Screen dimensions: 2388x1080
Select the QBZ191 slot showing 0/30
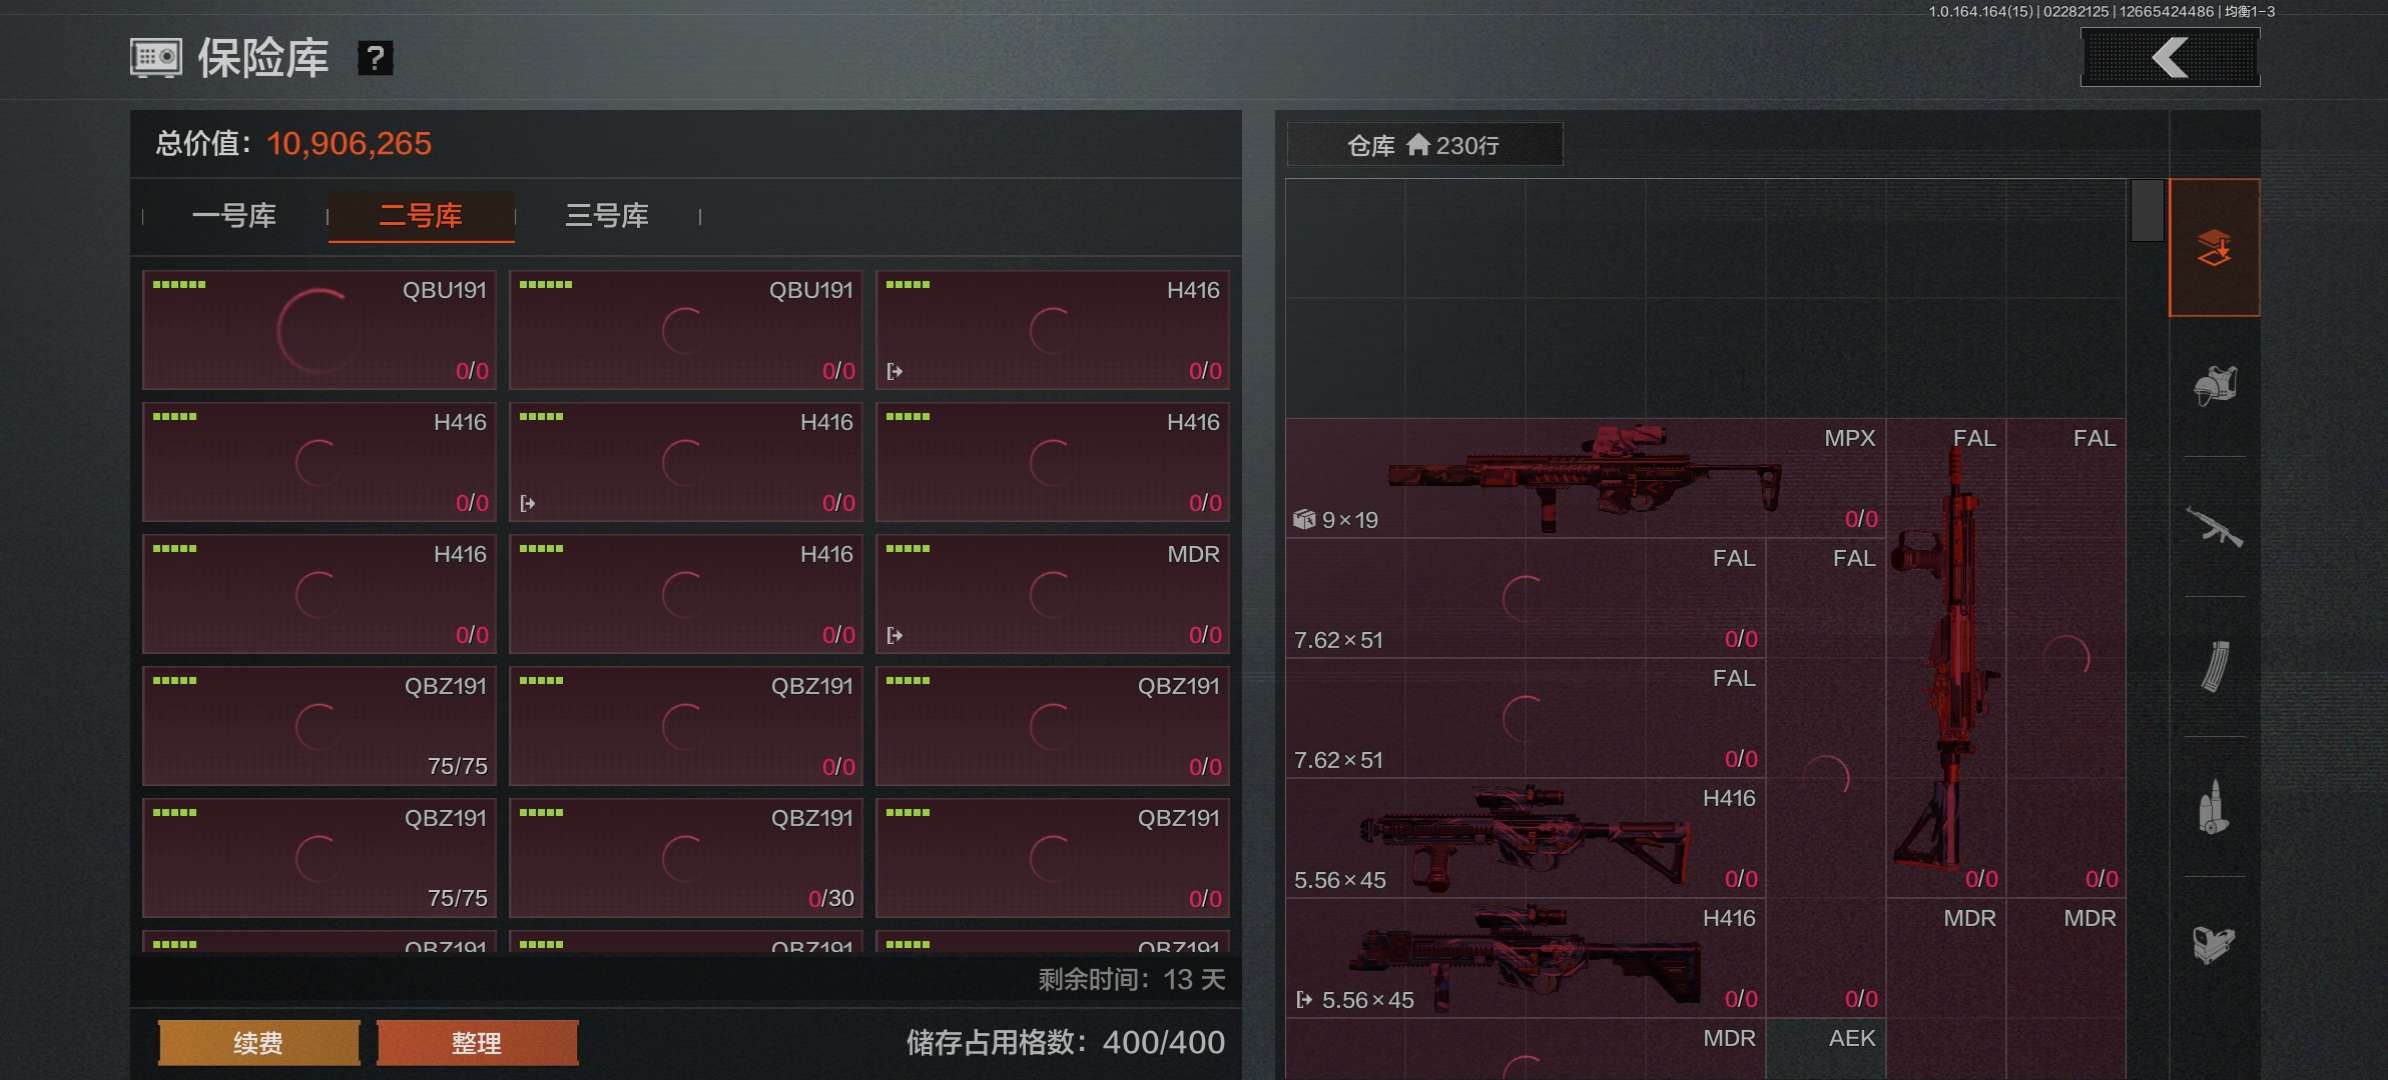click(686, 858)
